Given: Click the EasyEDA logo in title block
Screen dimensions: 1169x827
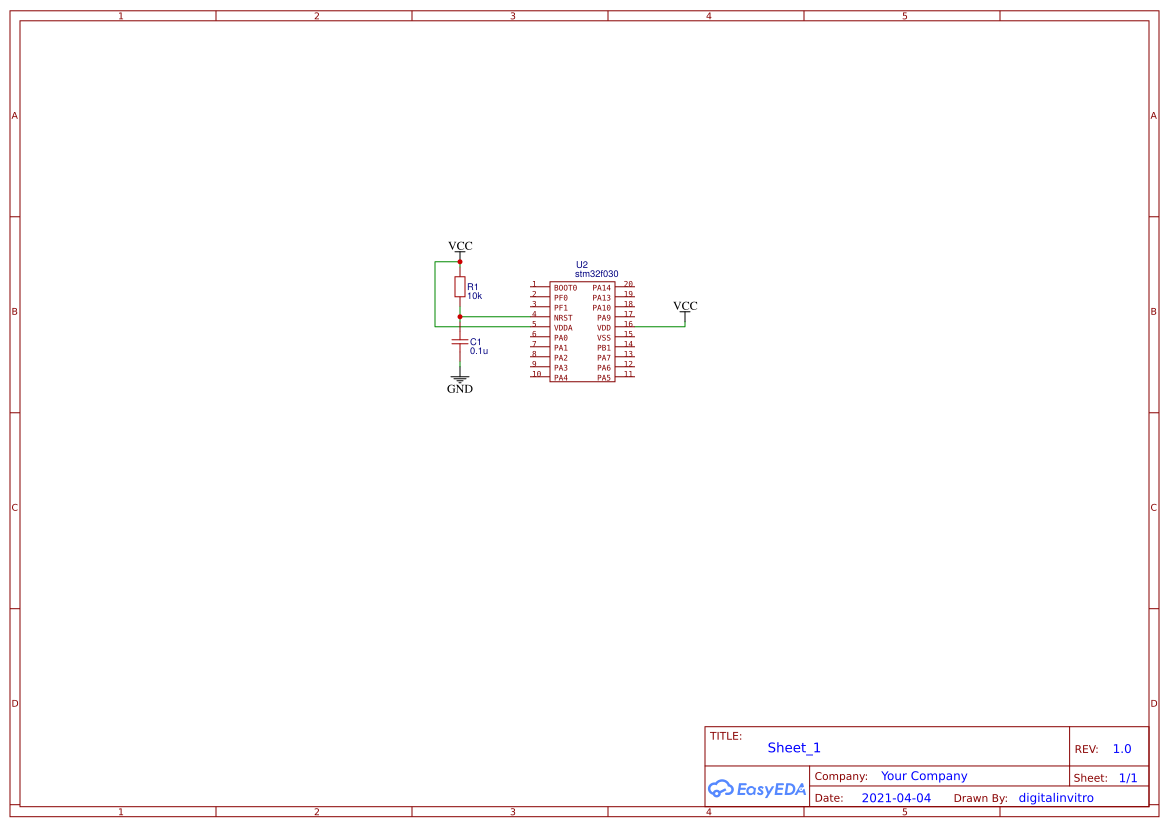Looking at the screenshot, I should 756,789.
